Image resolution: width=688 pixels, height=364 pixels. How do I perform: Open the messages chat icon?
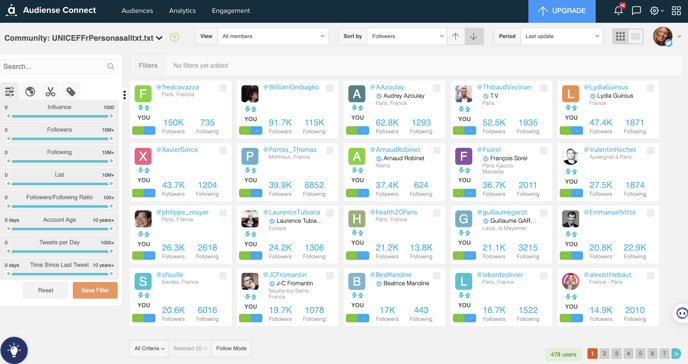[x=636, y=11]
